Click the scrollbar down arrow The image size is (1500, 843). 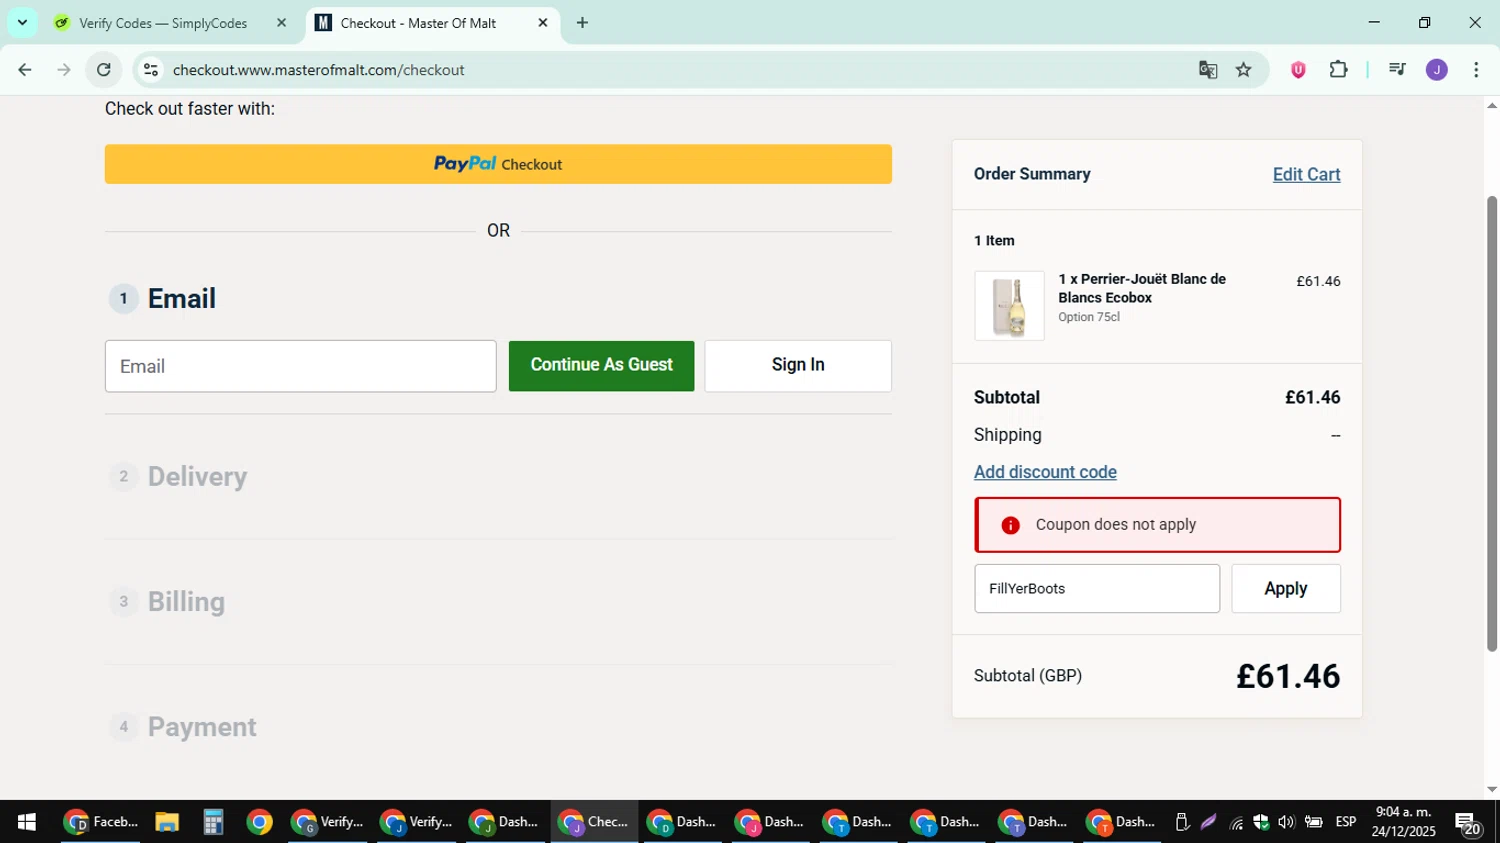(x=1492, y=790)
